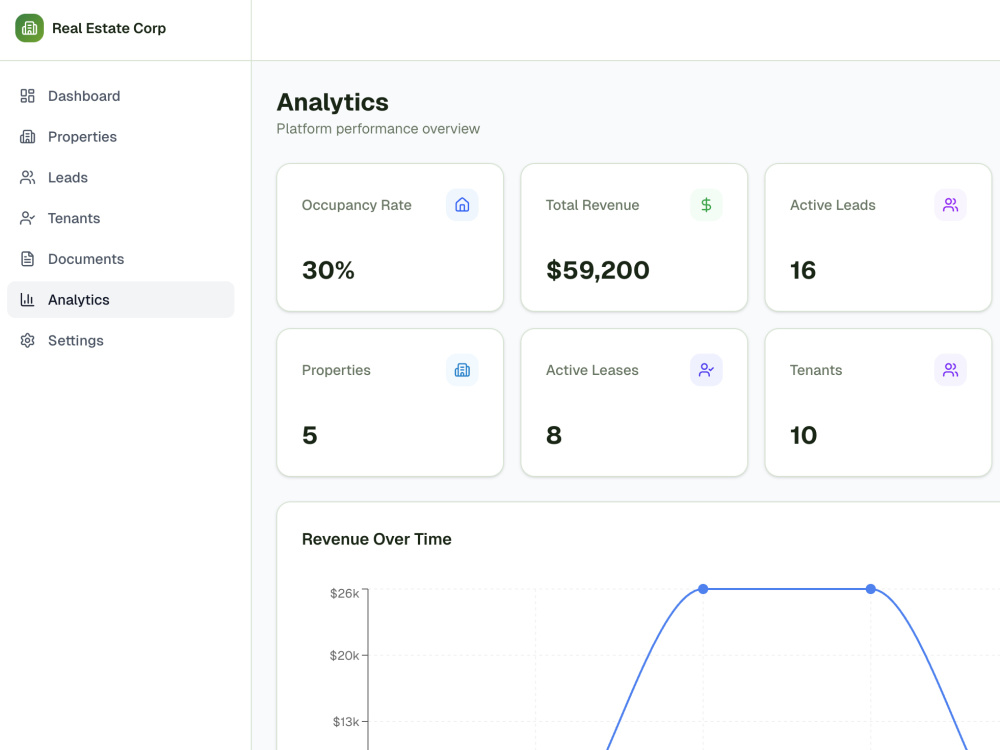Click the Active Leads count of 16

click(x=803, y=270)
